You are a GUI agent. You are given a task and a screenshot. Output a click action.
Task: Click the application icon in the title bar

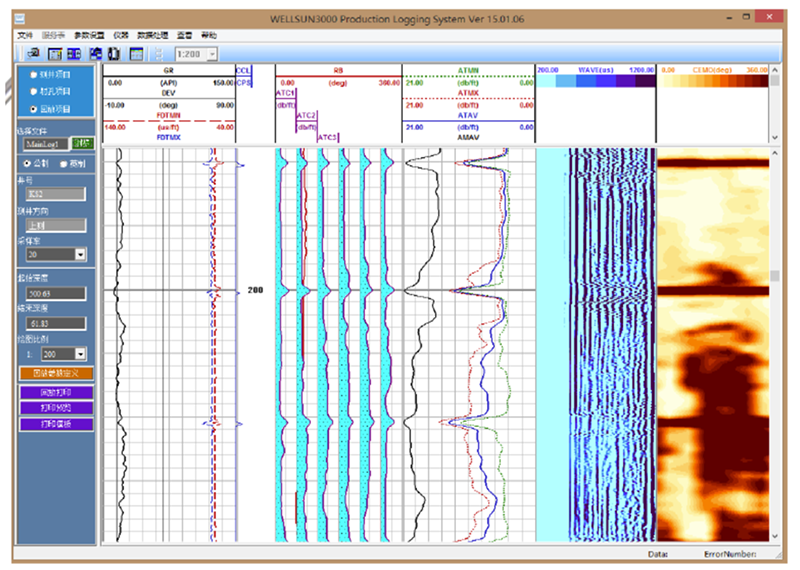pyautogui.click(x=19, y=19)
